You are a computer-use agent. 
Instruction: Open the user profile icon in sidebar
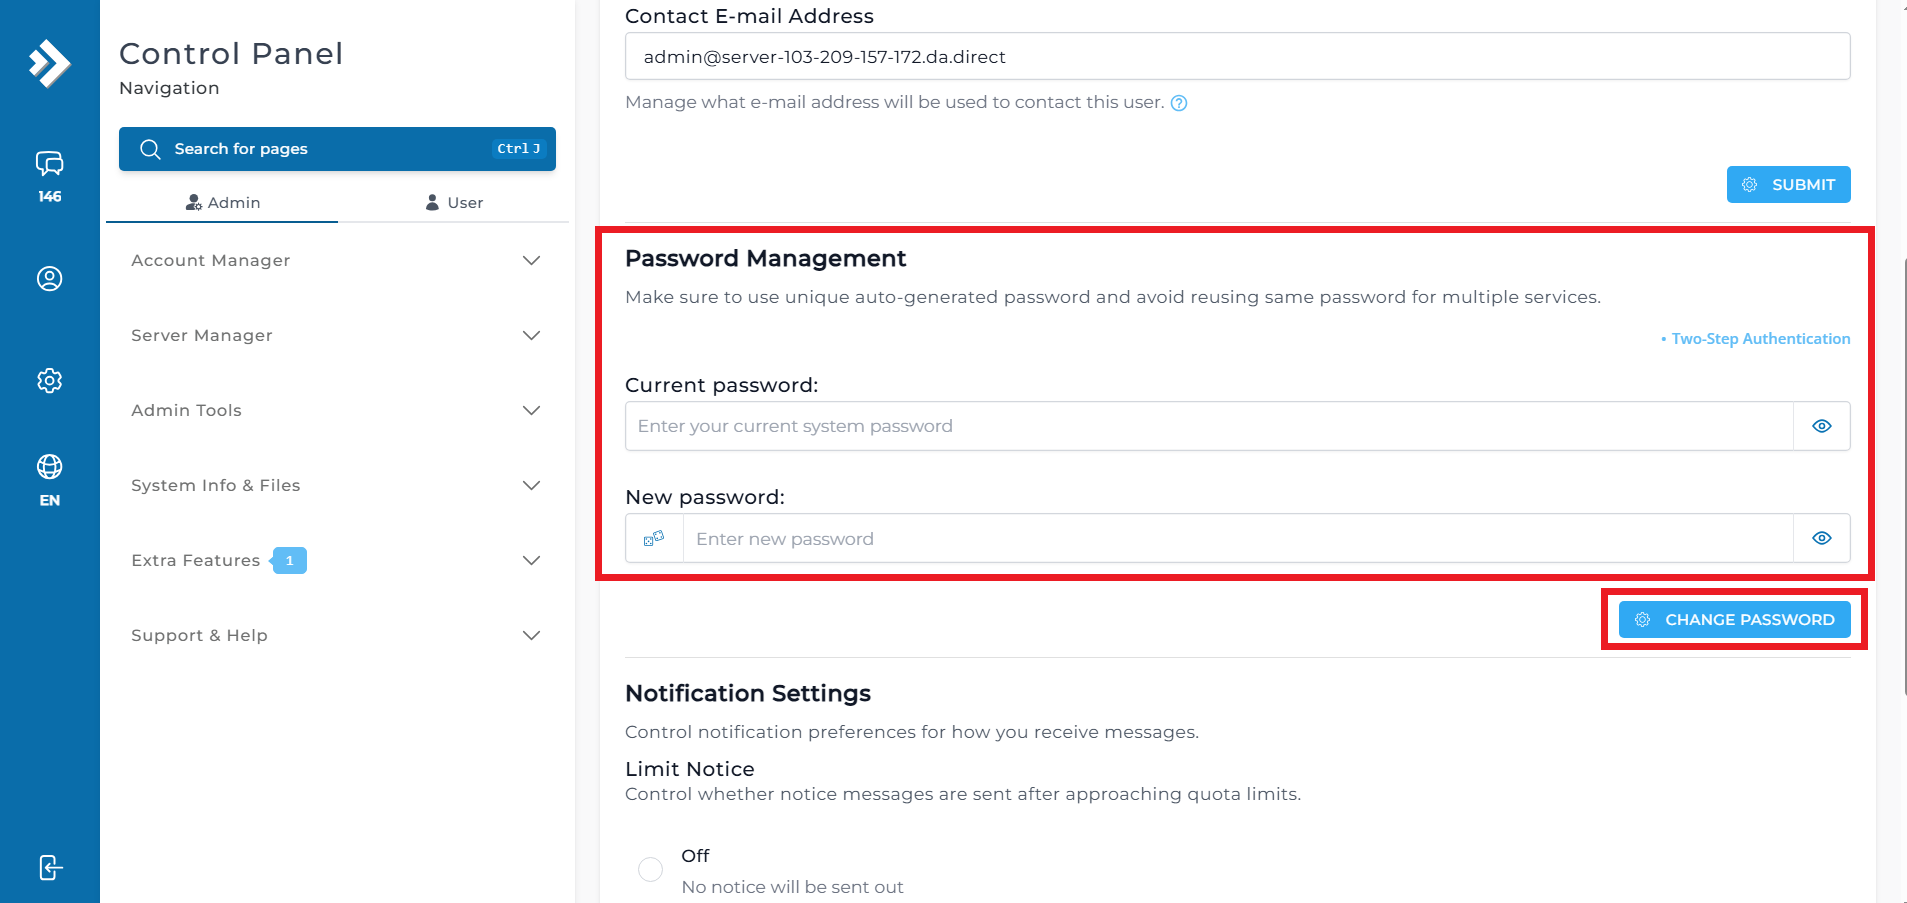coord(49,279)
